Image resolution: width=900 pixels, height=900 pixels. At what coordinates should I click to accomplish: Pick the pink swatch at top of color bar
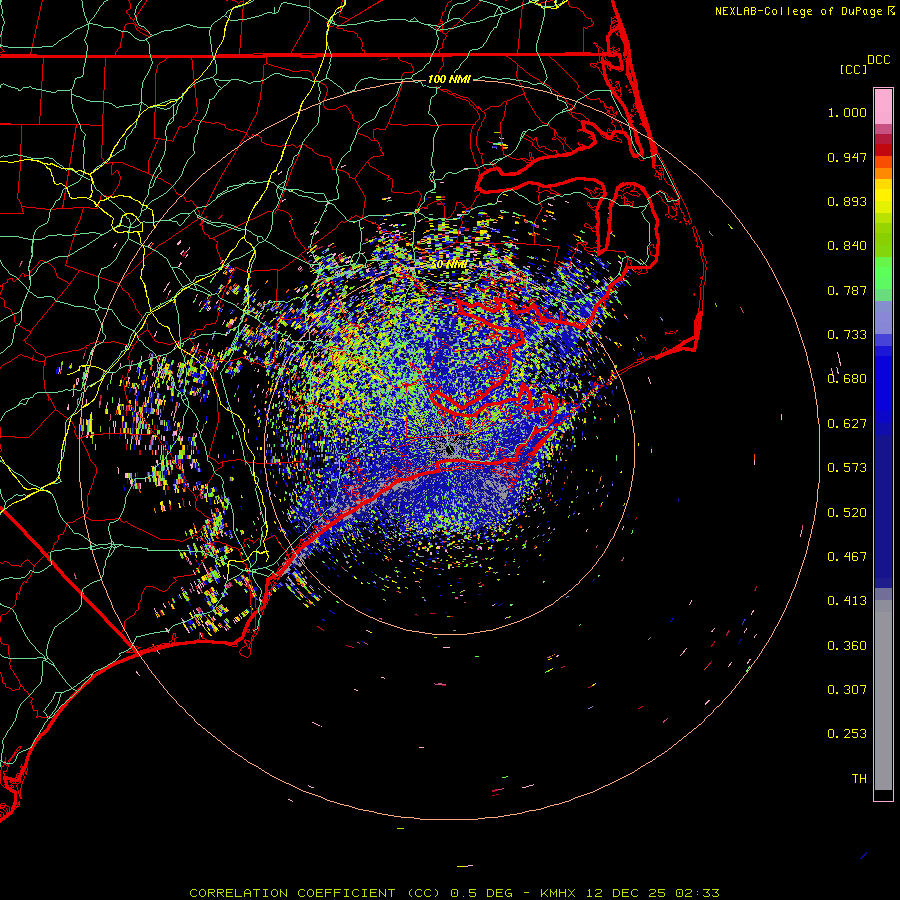(883, 107)
